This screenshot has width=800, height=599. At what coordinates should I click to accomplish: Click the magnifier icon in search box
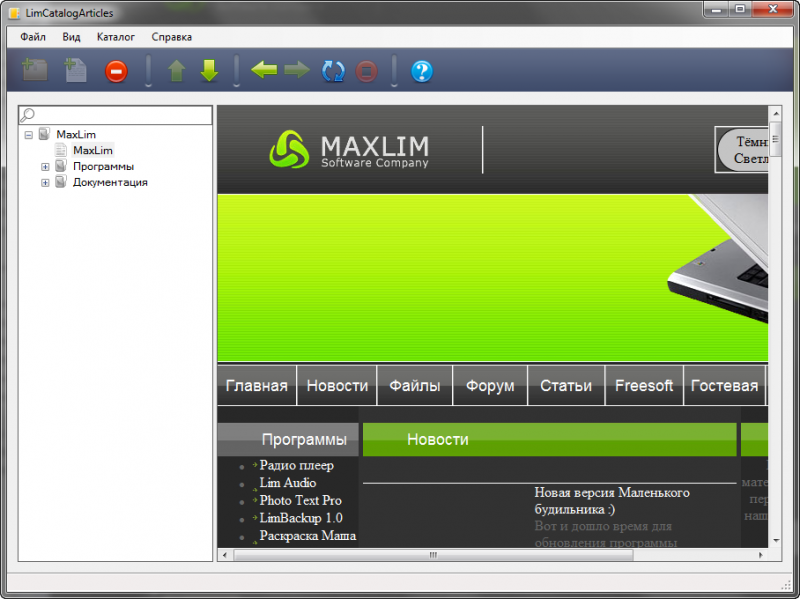pyautogui.click(x=27, y=115)
